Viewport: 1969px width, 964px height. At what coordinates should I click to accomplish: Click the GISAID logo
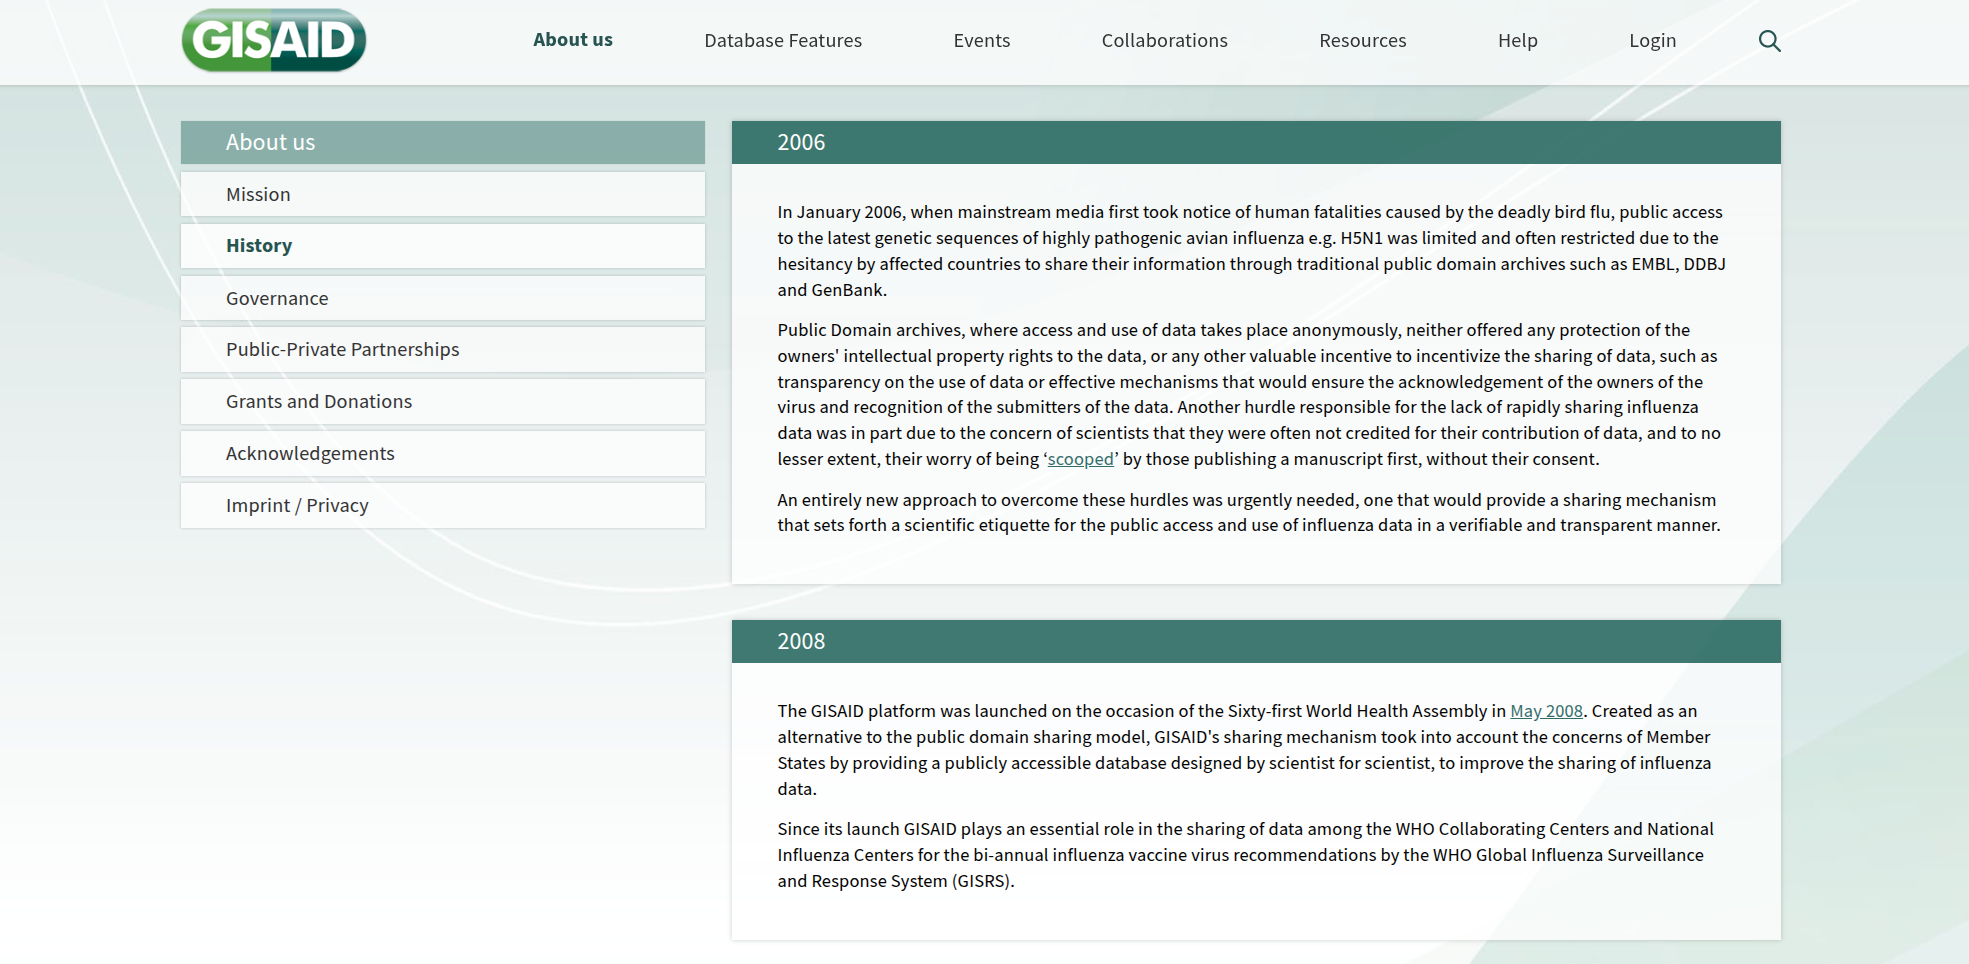pos(274,41)
